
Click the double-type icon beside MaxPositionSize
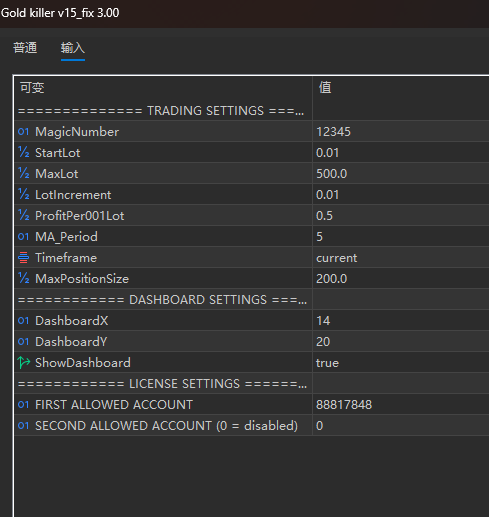point(24,279)
